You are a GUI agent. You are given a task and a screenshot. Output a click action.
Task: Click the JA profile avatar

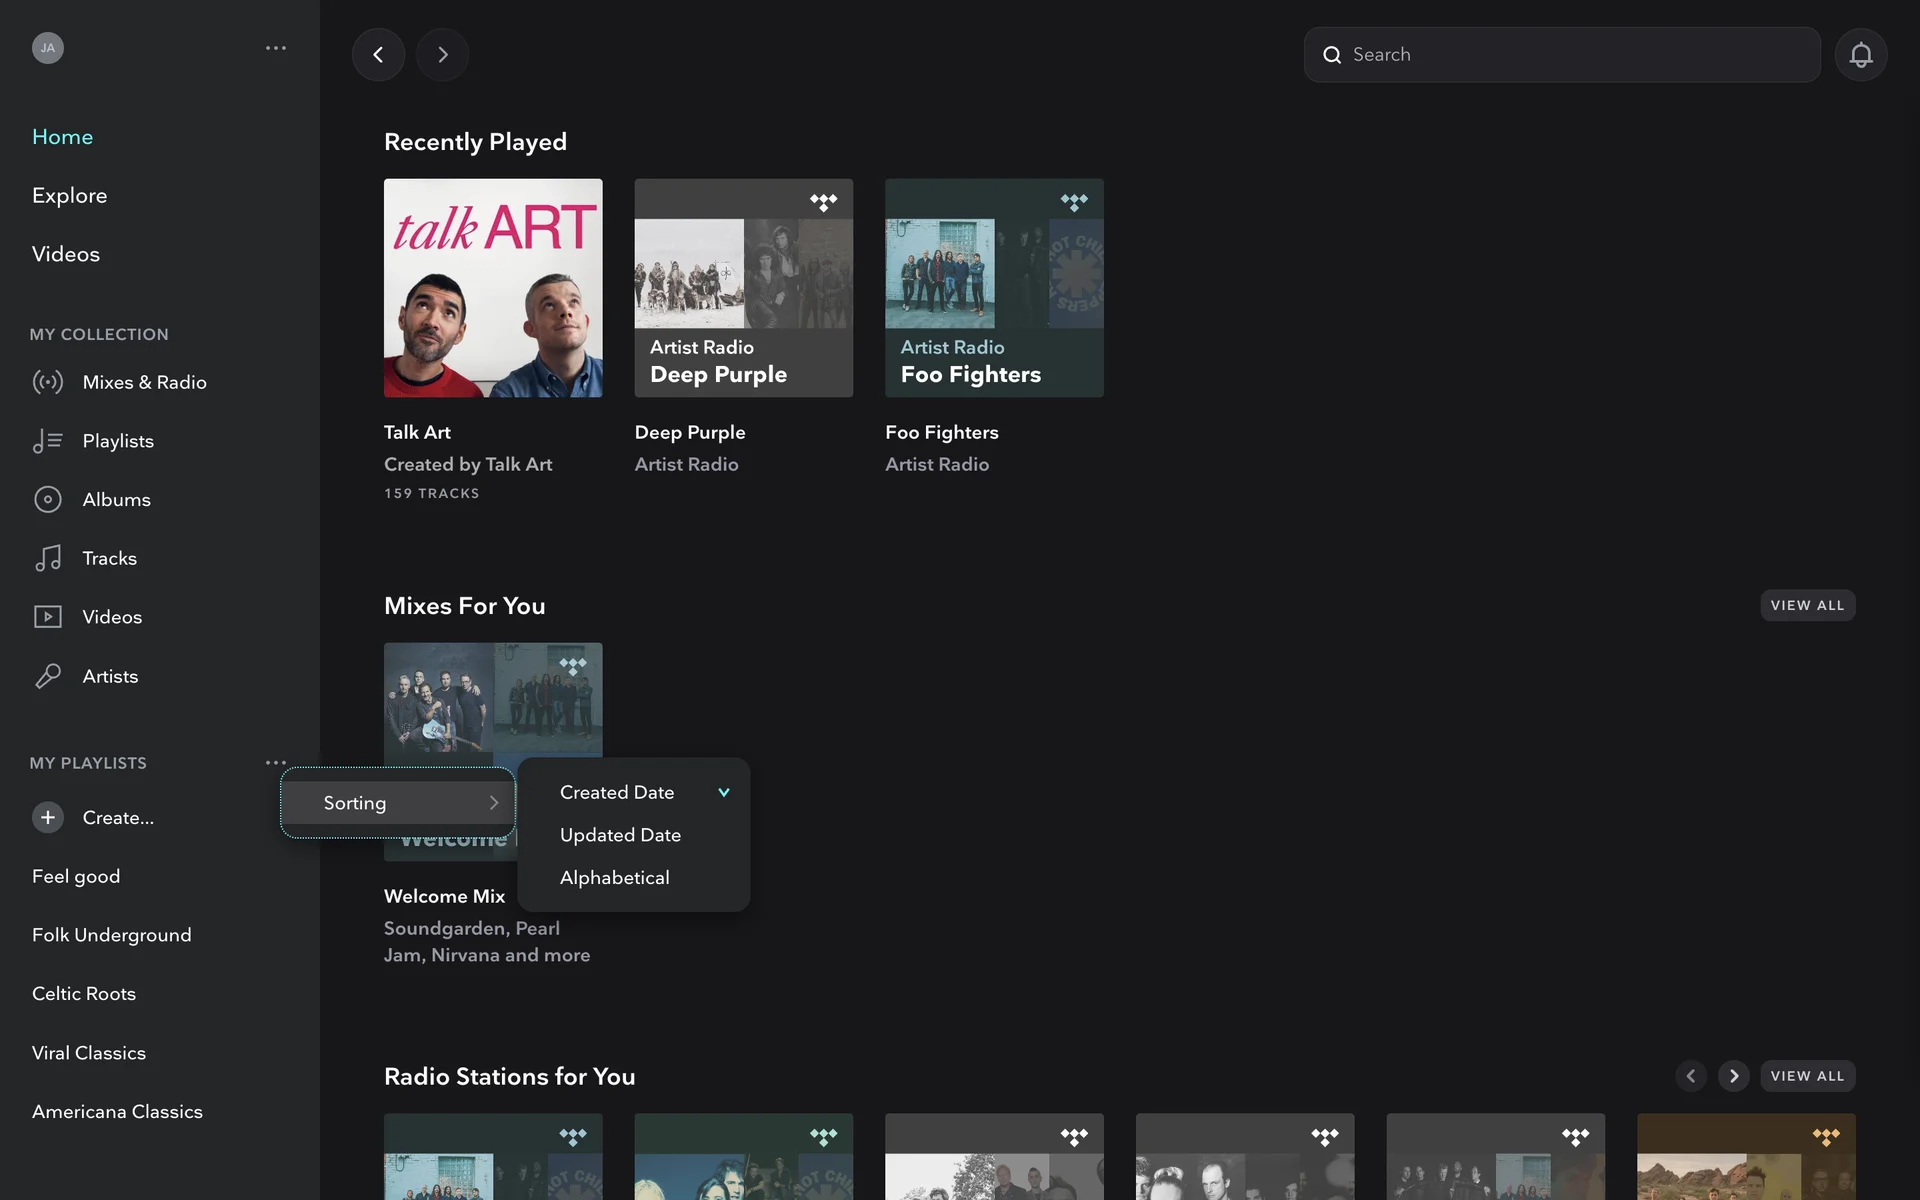(x=47, y=48)
